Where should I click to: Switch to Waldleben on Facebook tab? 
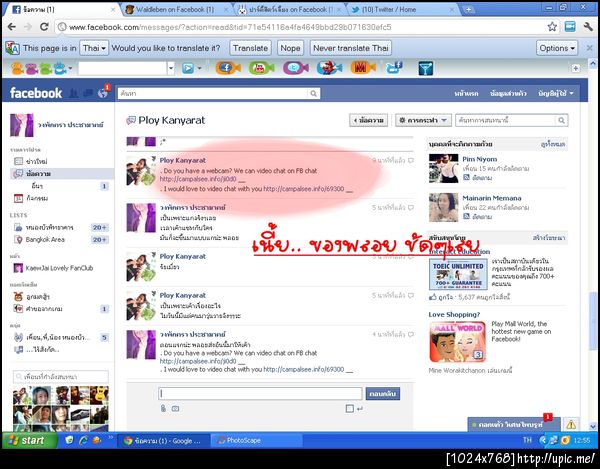tap(175, 10)
